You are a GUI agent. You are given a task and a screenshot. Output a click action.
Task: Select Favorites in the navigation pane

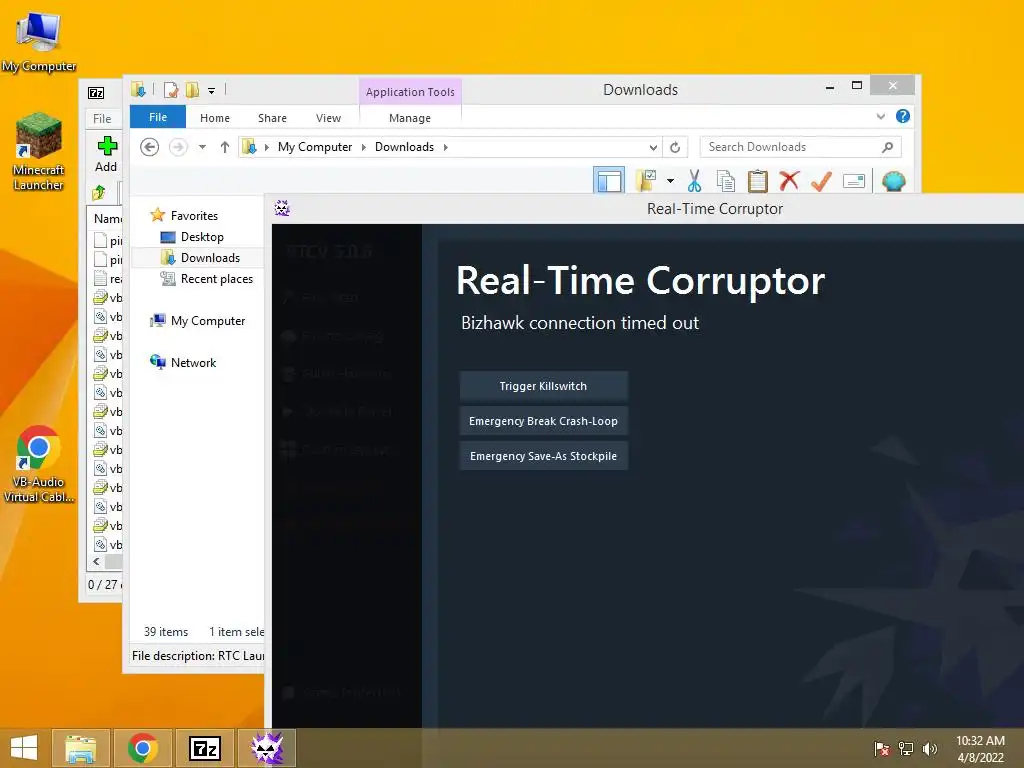tap(194, 216)
